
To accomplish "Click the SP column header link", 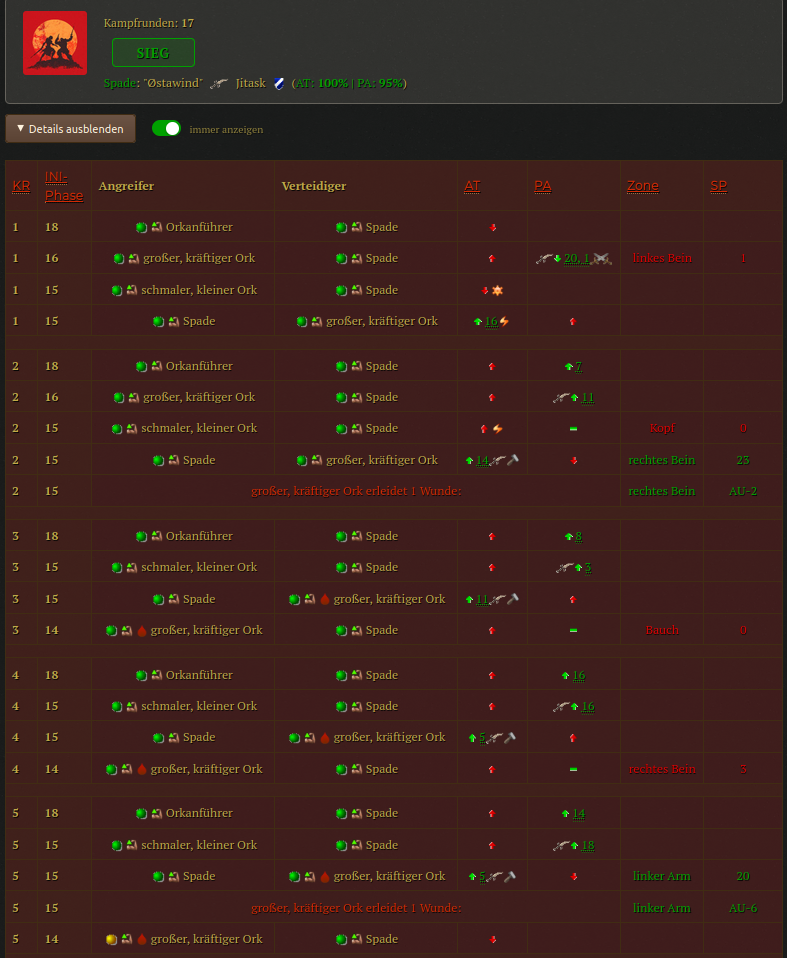I will tap(719, 186).
